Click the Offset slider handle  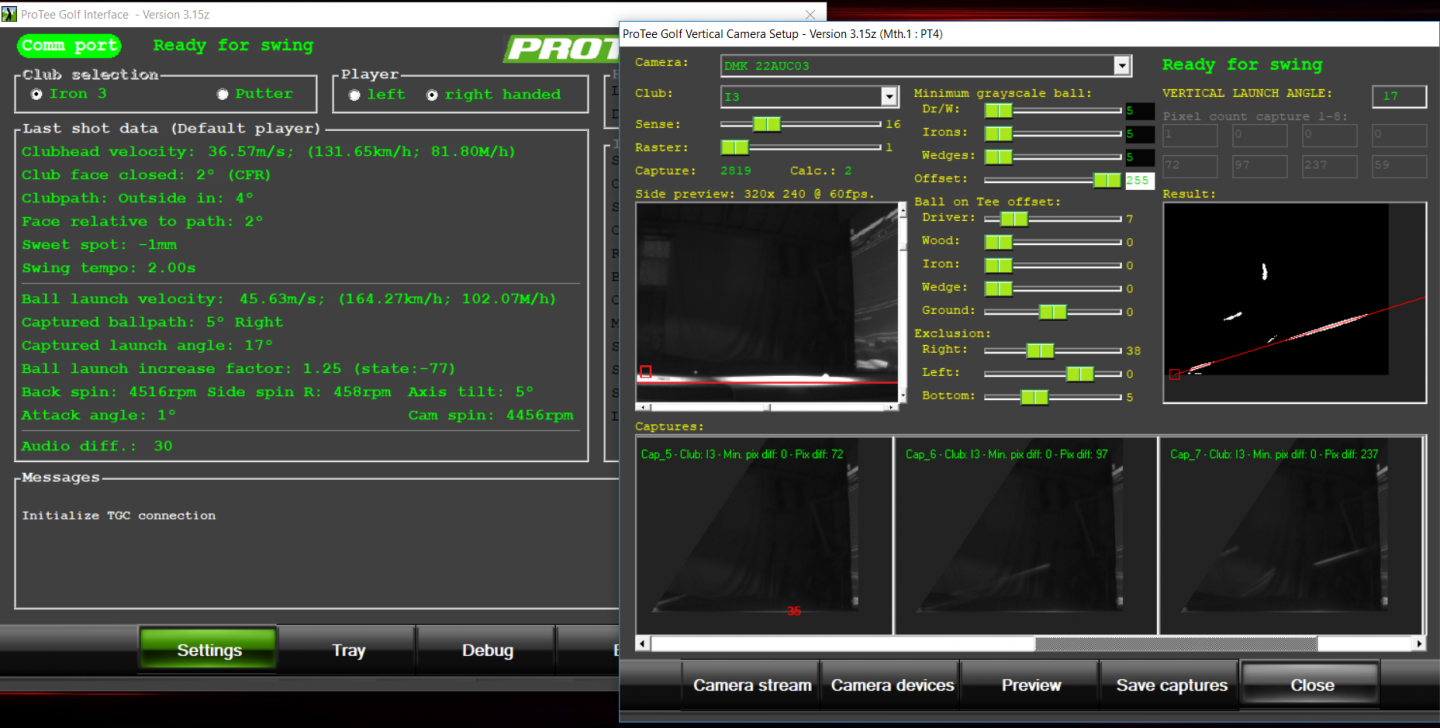pos(1107,180)
